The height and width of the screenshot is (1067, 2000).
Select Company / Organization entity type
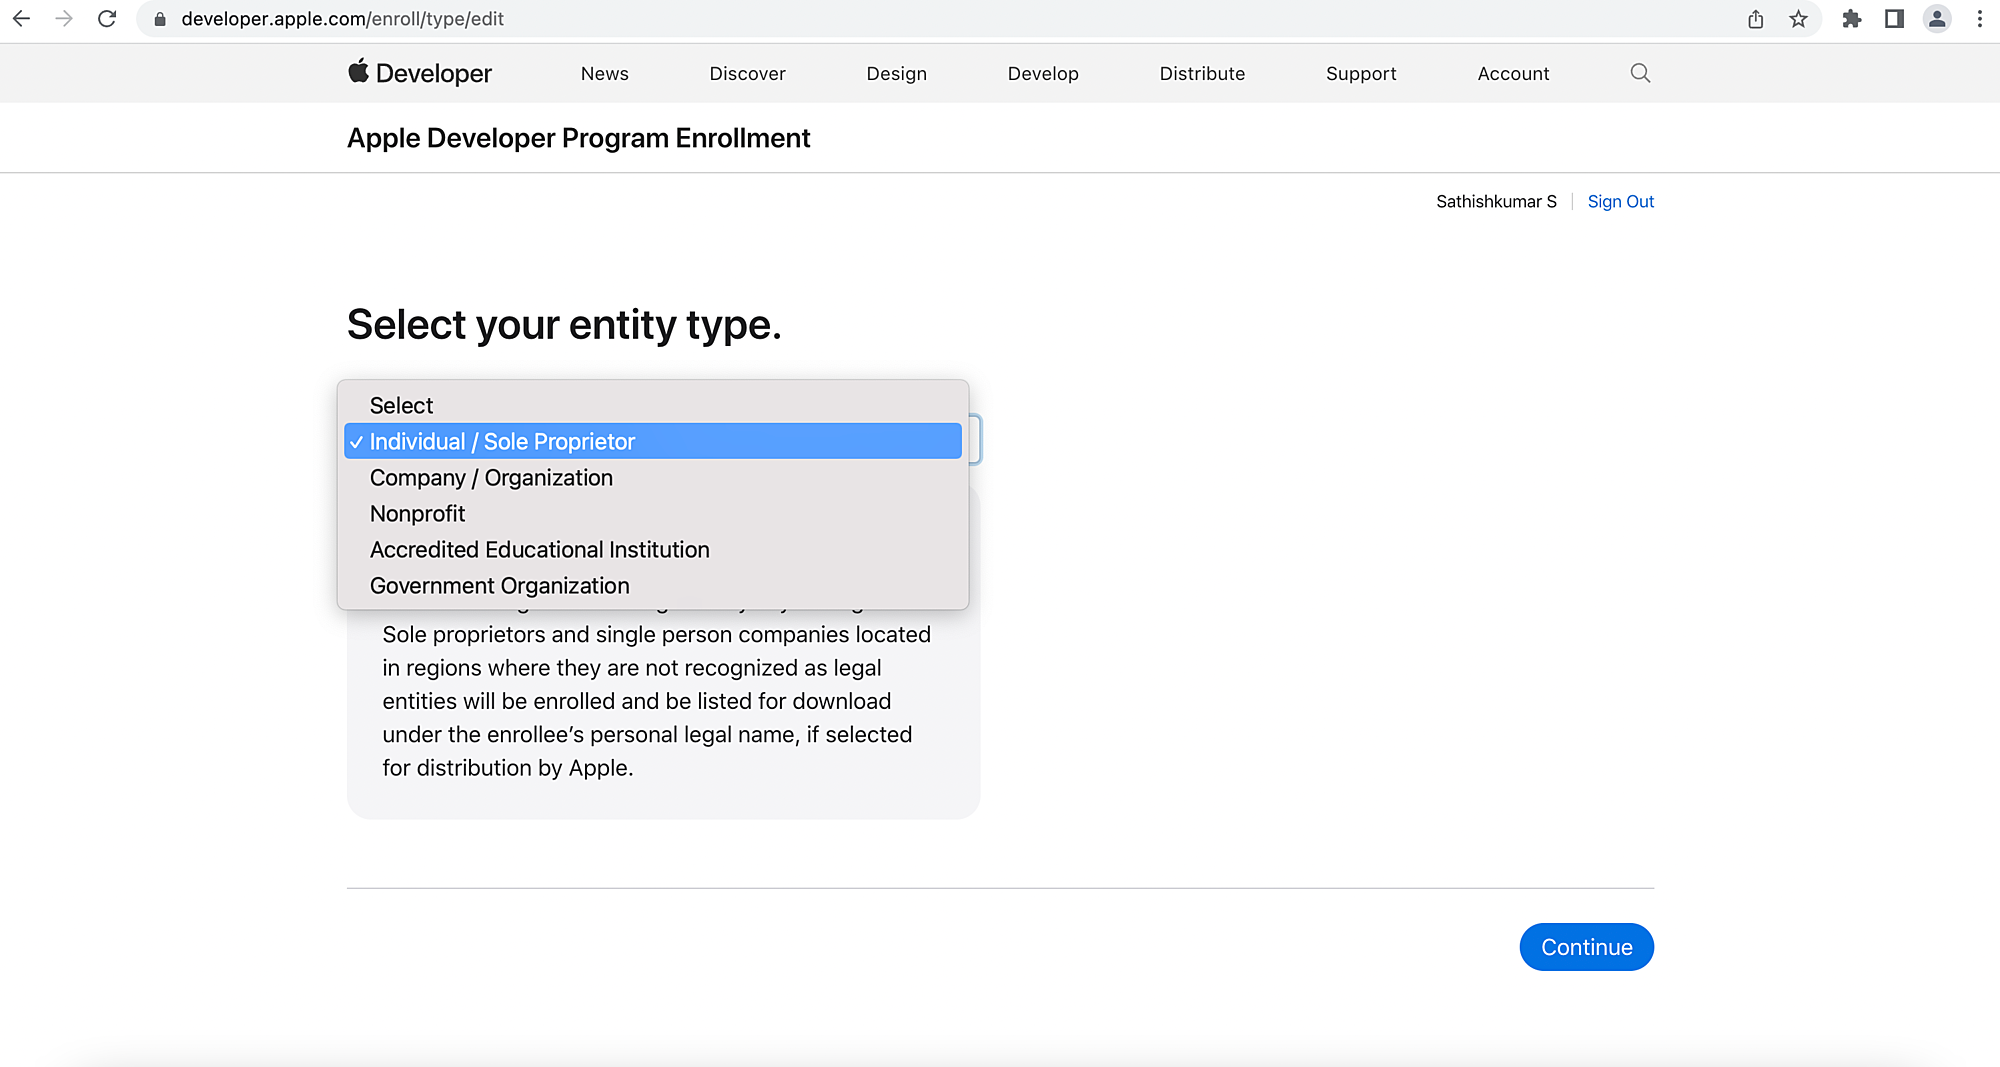coord(491,478)
